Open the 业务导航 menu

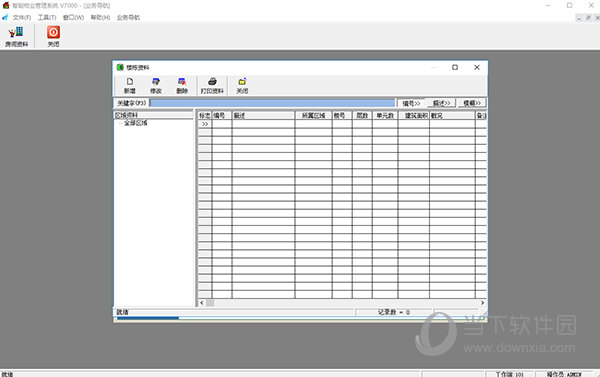(x=129, y=18)
